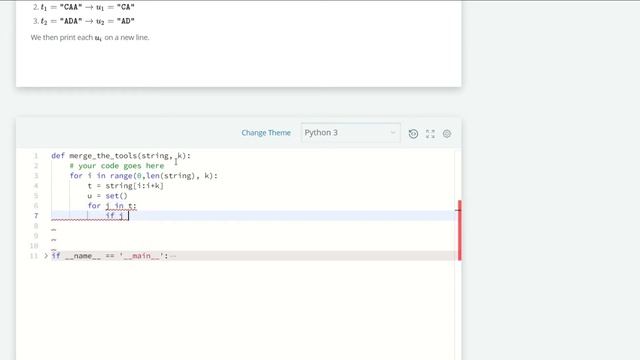Image resolution: width=640 pixels, height=360 pixels.
Task: Click the 't = string[i:i+k]' line
Action: pyautogui.click(x=125, y=186)
